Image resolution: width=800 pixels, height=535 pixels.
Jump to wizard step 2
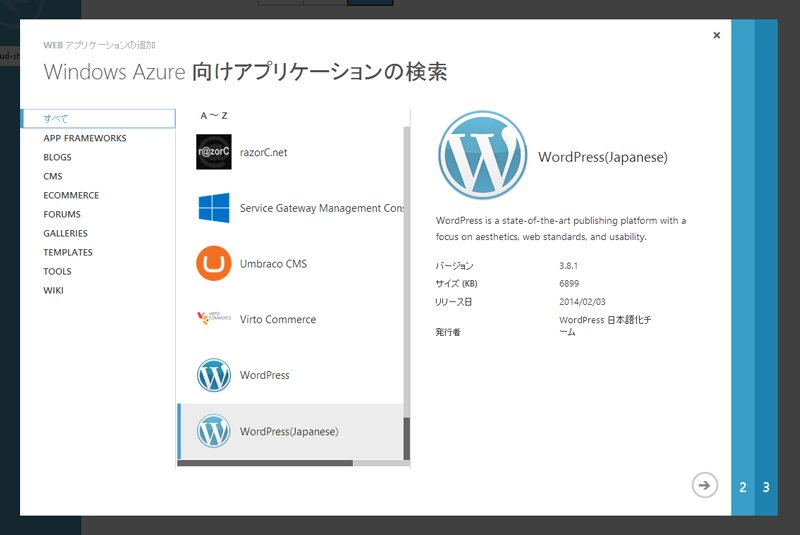(743, 487)
